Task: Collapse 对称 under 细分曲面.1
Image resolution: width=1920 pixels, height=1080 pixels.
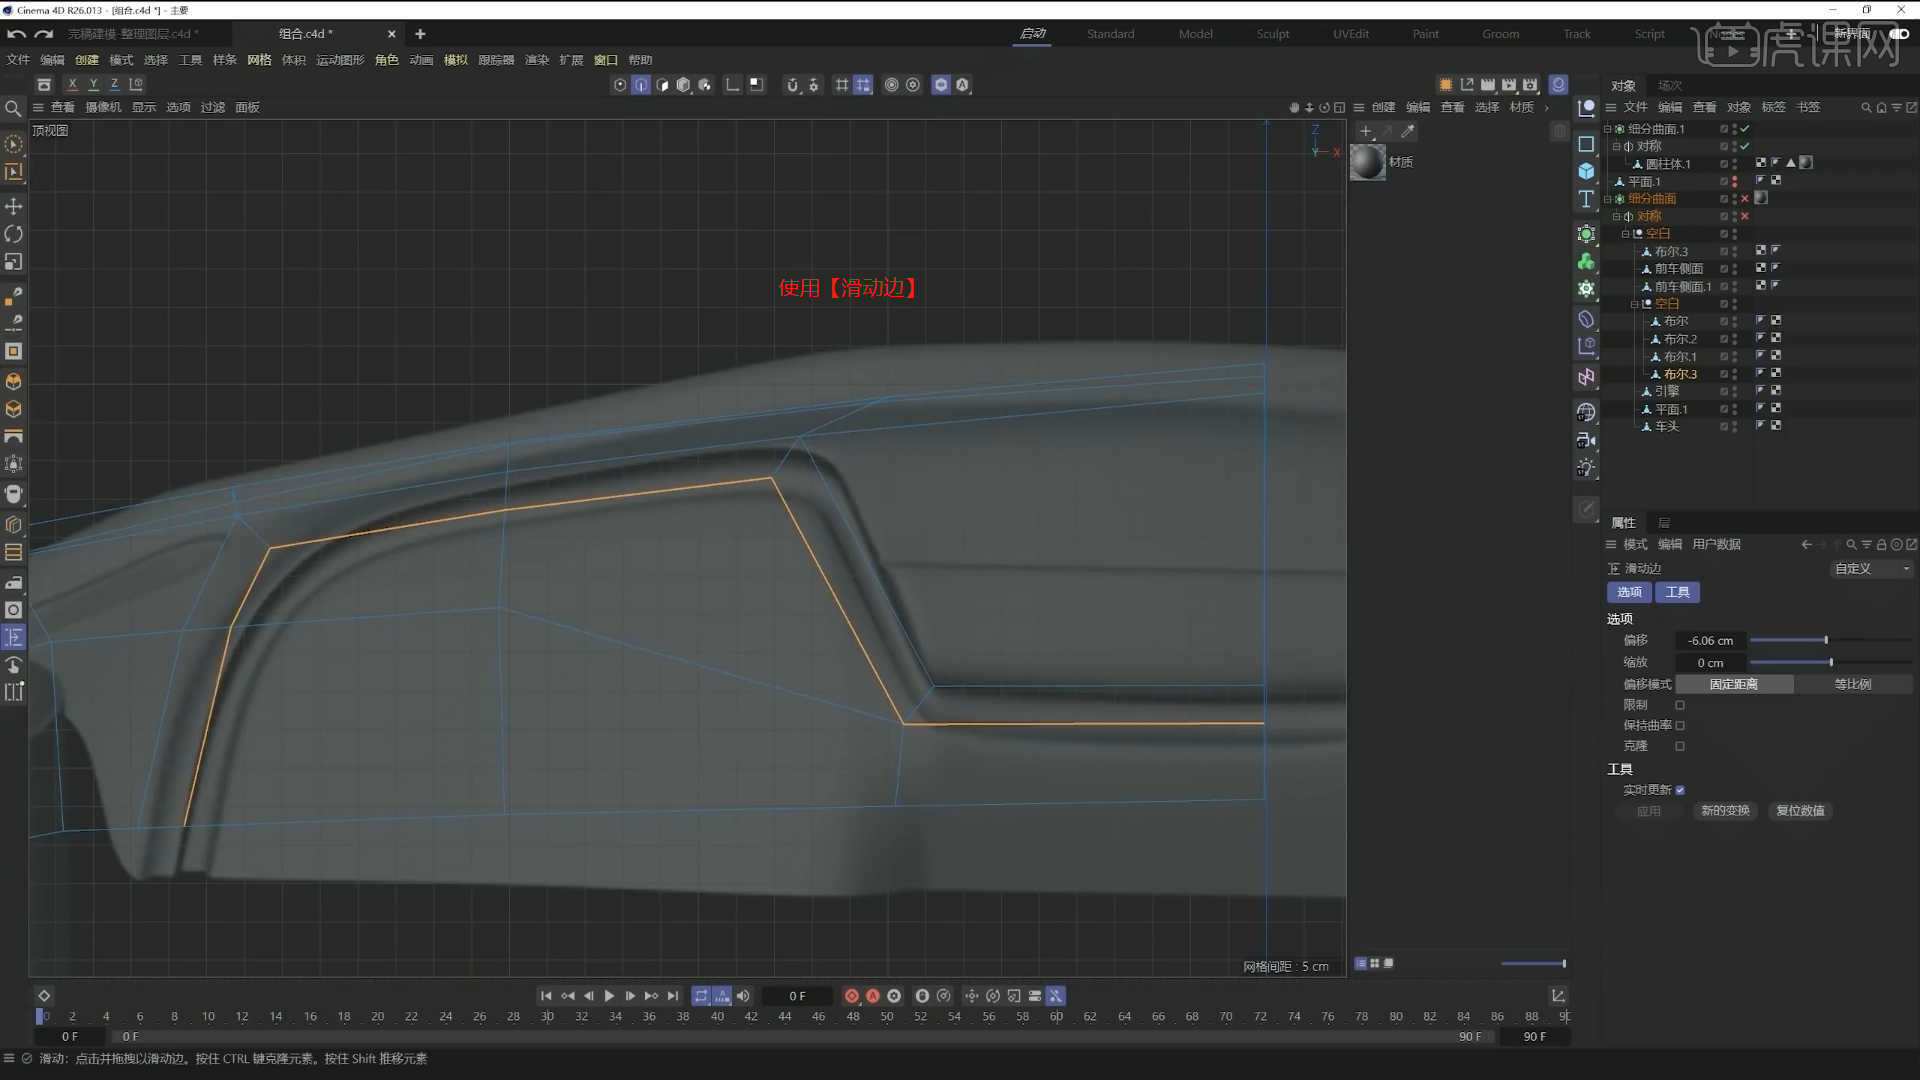Action: click(1616, 147)
